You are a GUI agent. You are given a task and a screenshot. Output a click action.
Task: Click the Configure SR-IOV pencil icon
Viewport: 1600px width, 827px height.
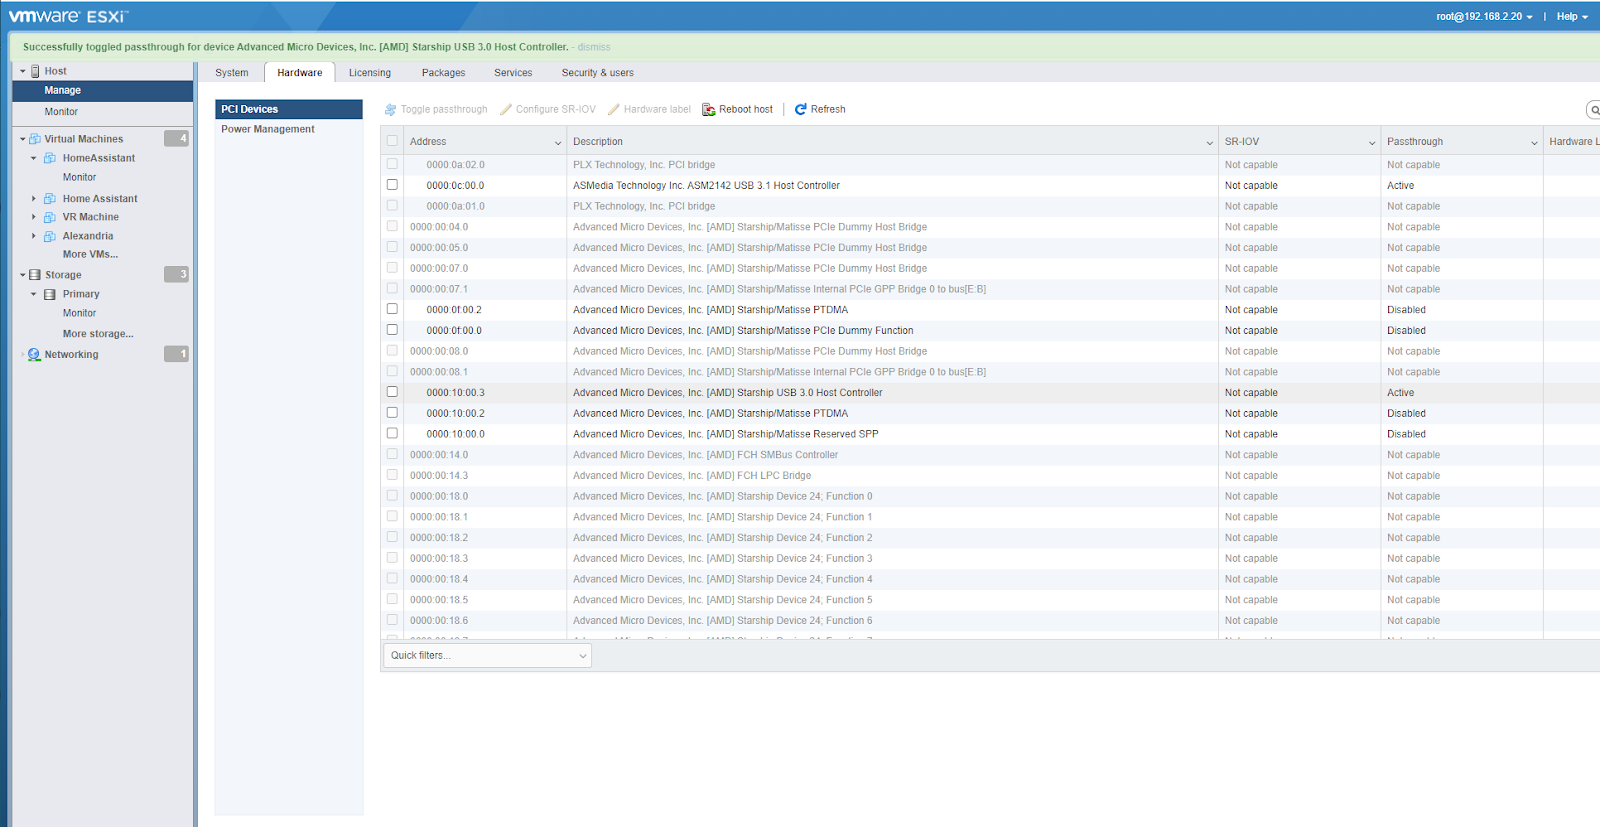click(x=506, y=109)
